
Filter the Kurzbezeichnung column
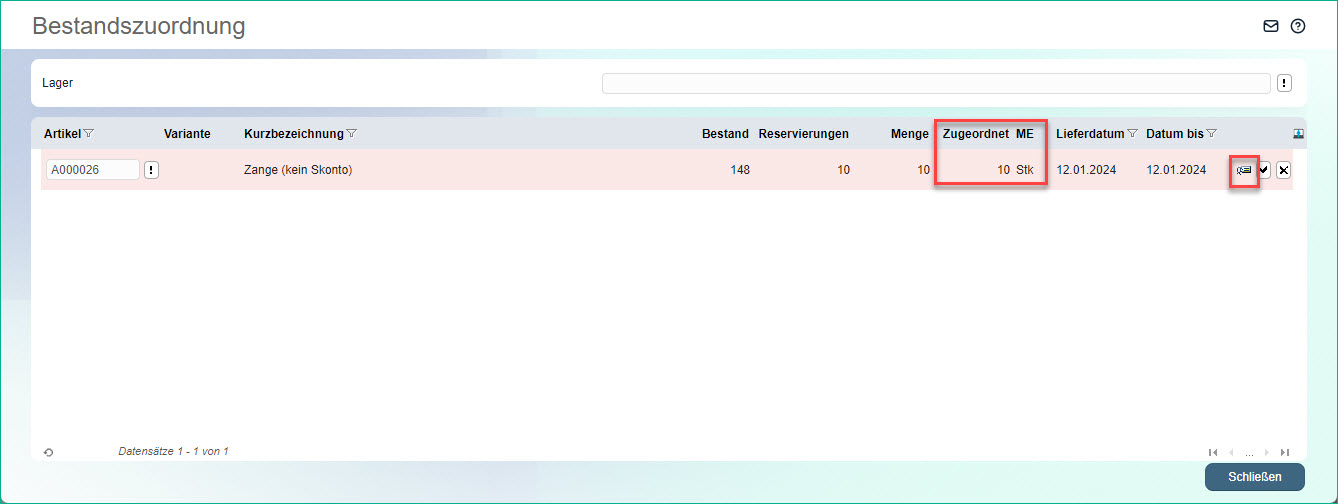[351, 133]
